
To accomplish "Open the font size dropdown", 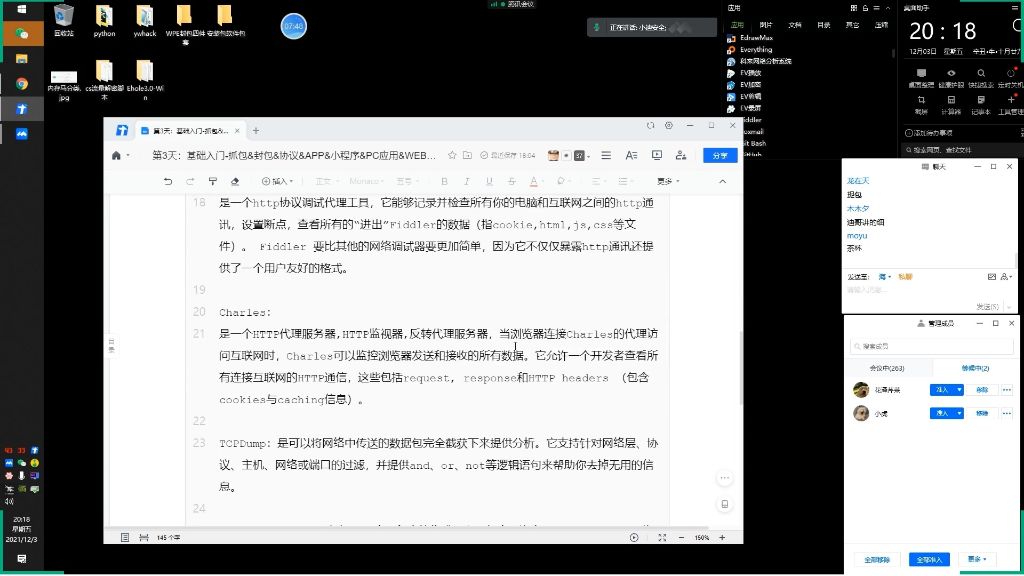I will click(x=407, y=181).
